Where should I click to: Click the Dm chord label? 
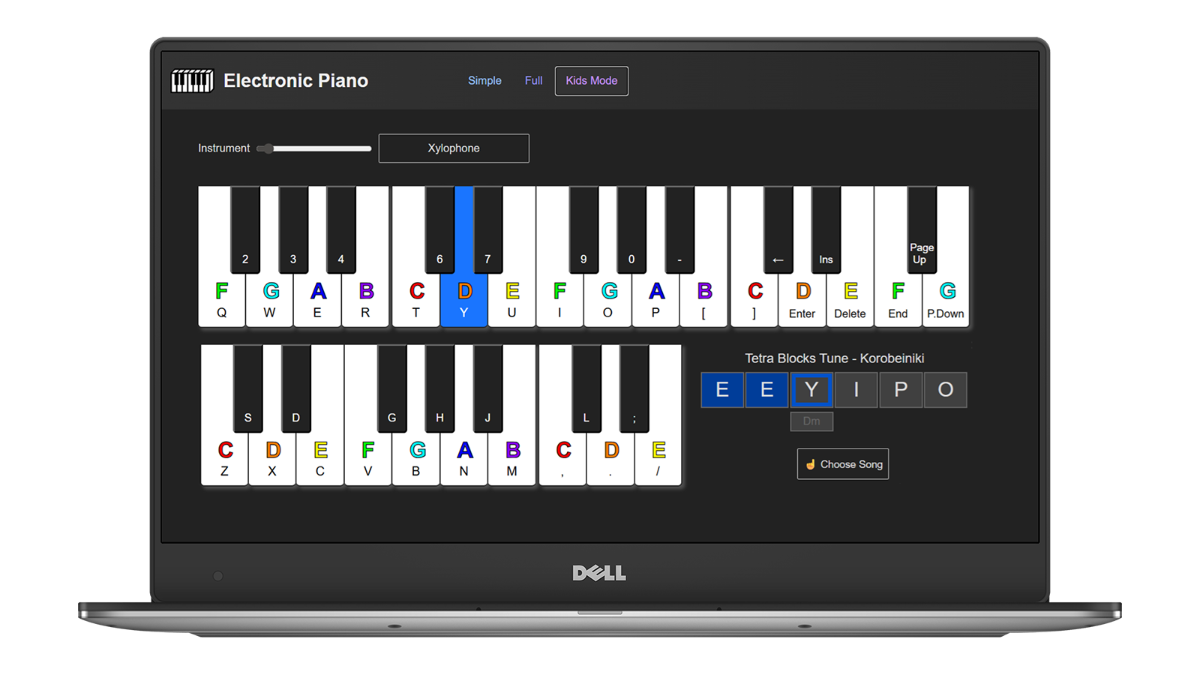coord(811,421)
